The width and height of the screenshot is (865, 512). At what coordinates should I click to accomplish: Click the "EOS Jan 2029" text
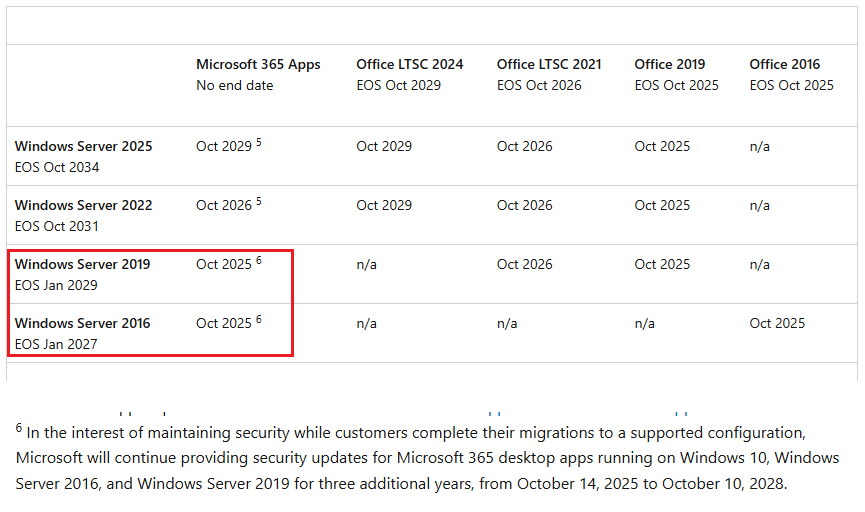(x=56, y=285)
